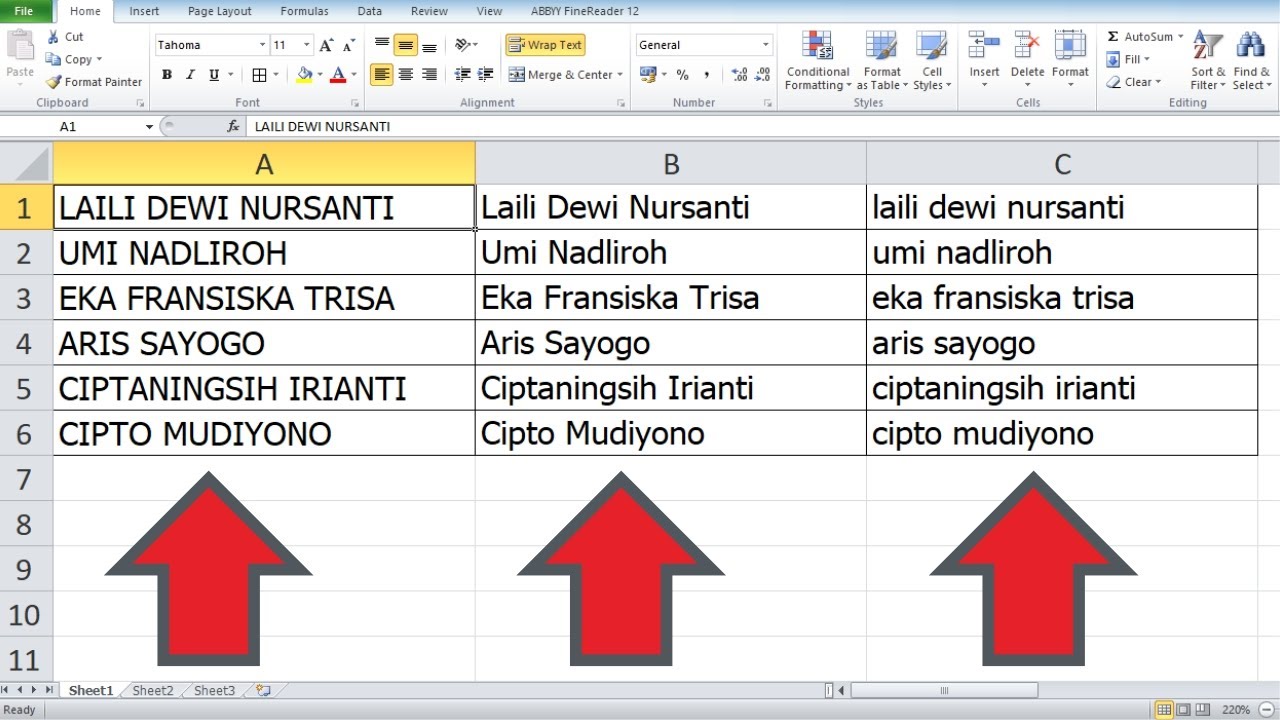Open the Font dialog launcher
This screenshot has height=720, width=1280.
355,103
